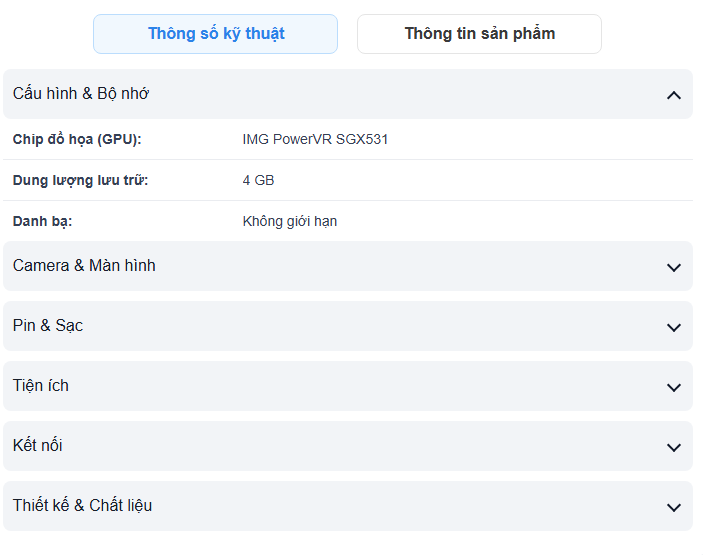Open the Thiết kế & Chất liệu section

coord(83,506)
